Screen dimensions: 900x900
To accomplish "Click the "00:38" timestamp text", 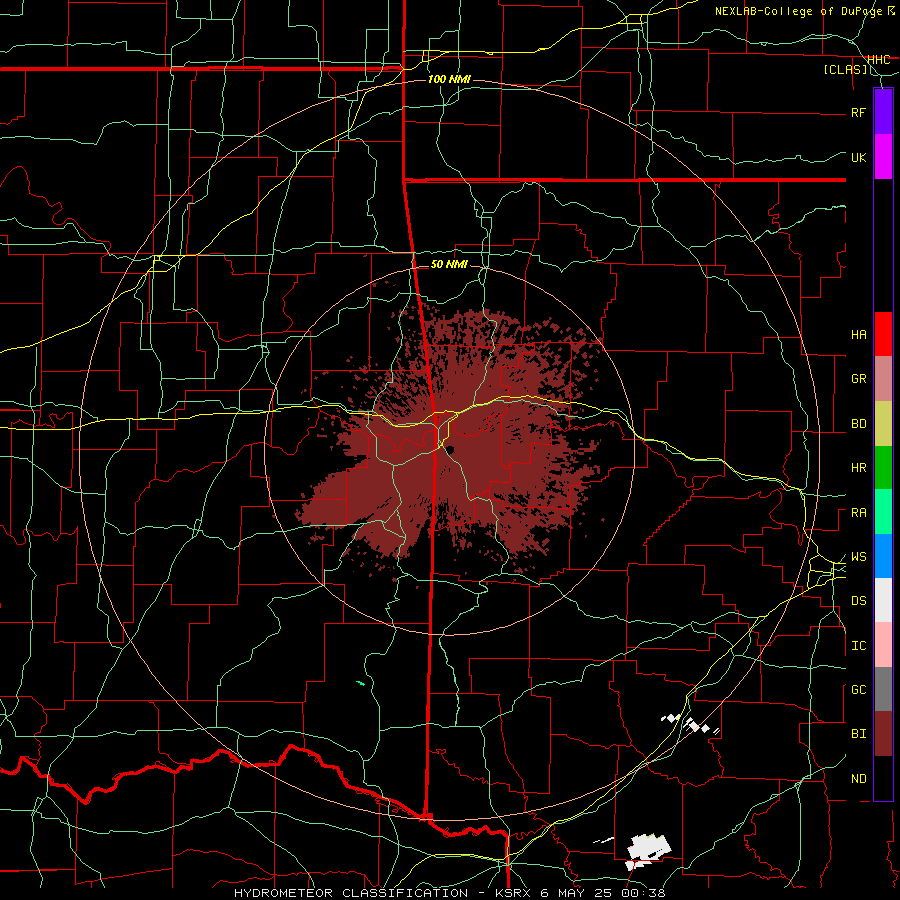I will (x=642, y=893).
